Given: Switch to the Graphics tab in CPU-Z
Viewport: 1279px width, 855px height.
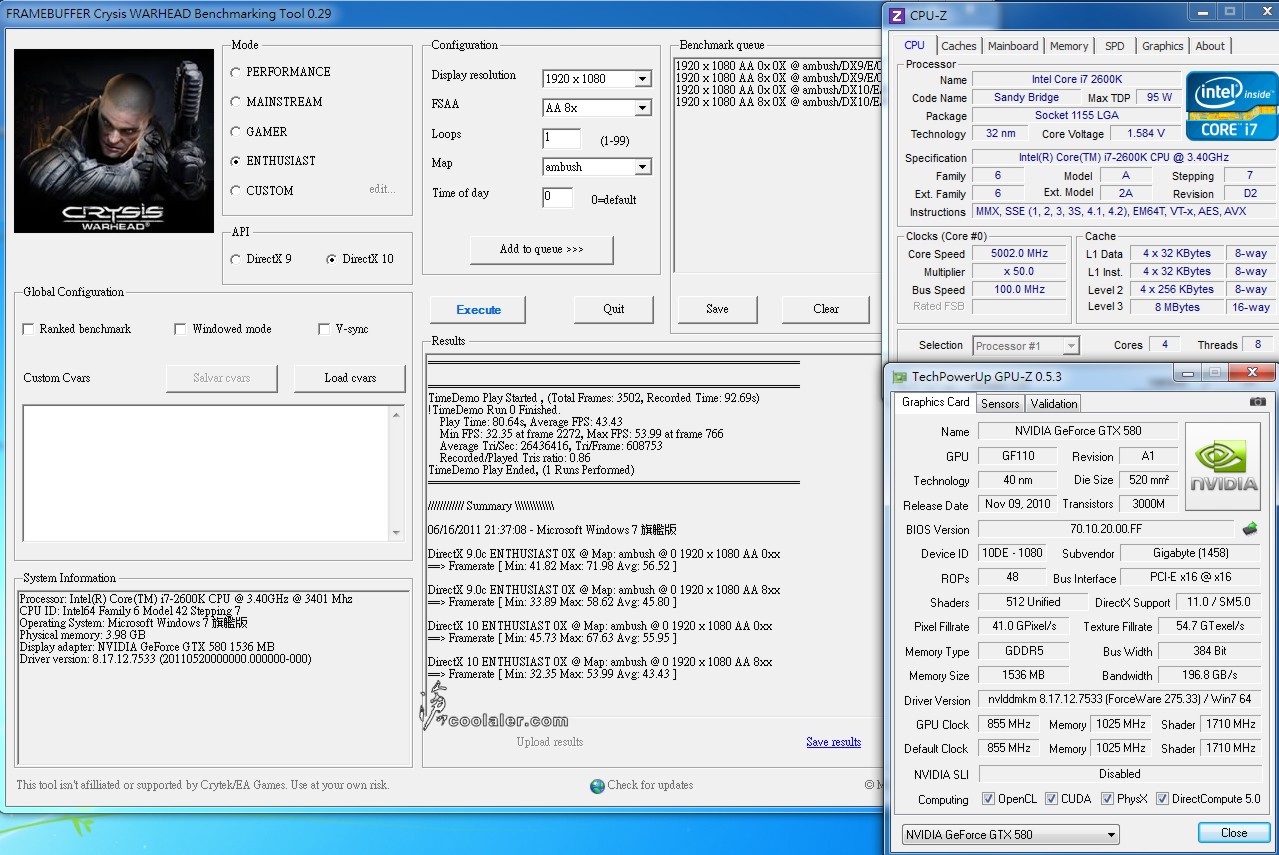Looking at the screenshot, I should [1162, 46].
